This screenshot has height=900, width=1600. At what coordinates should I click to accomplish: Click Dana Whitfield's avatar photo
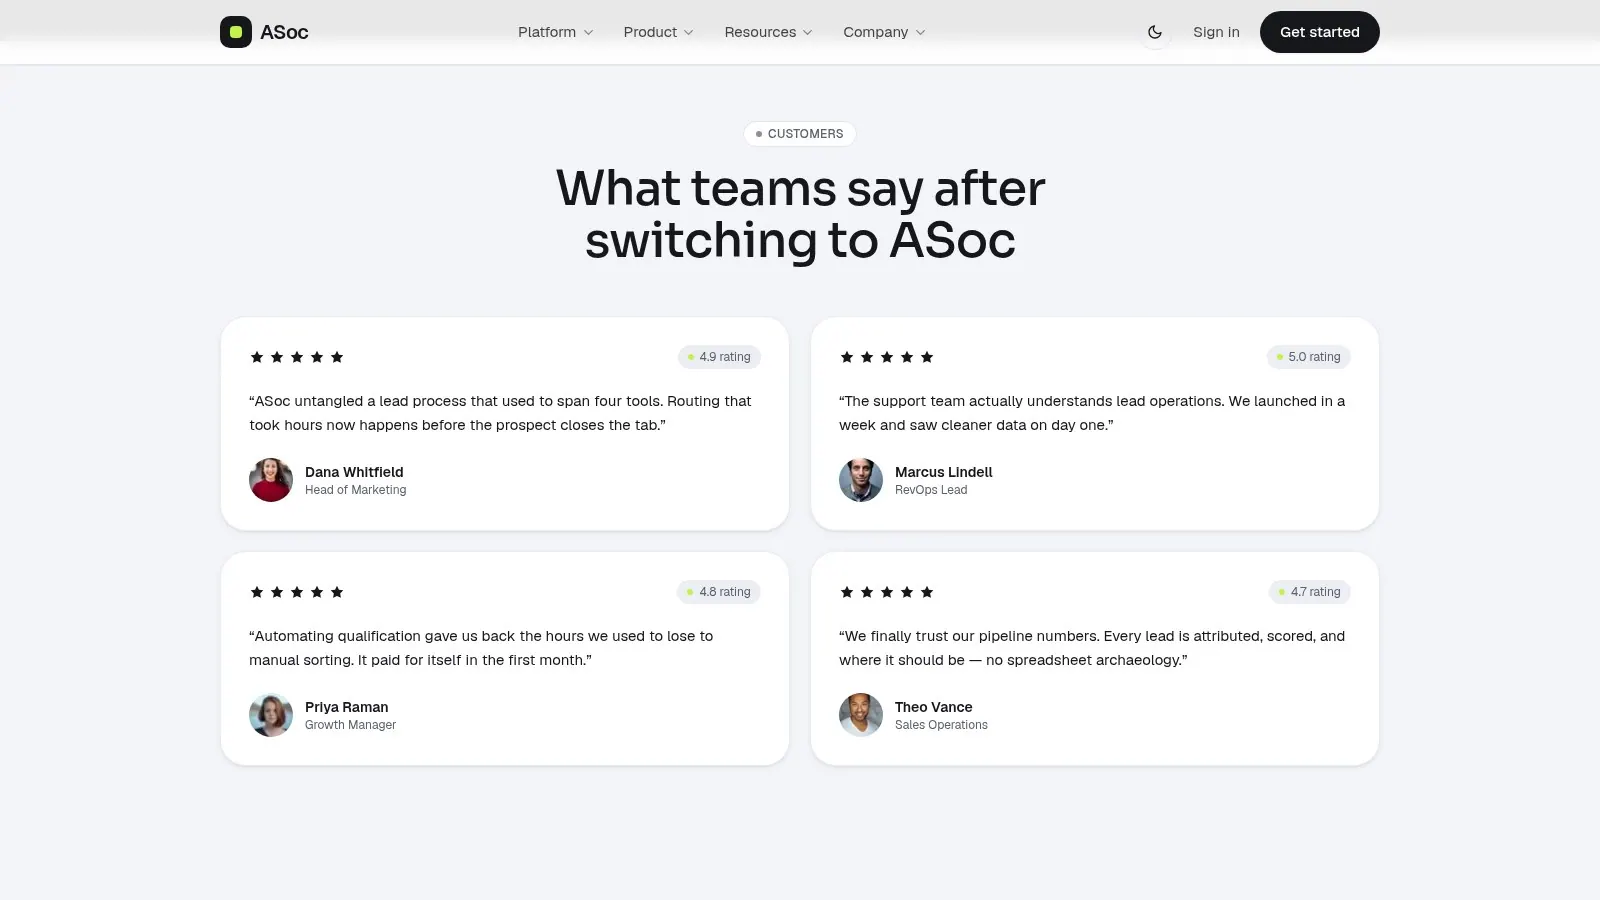tap(271, 480)
